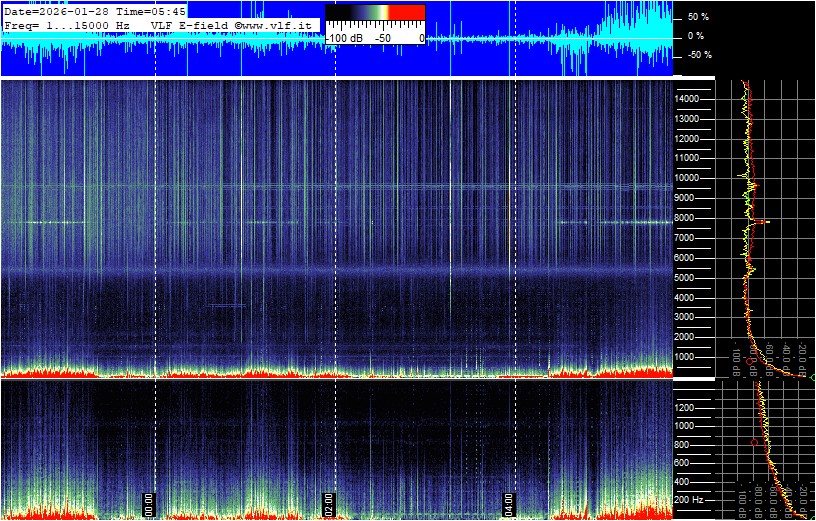Viewport: 816px width, 521px height.
Task: Click the www.vlf.it website credit
Action: pos(273,25)
